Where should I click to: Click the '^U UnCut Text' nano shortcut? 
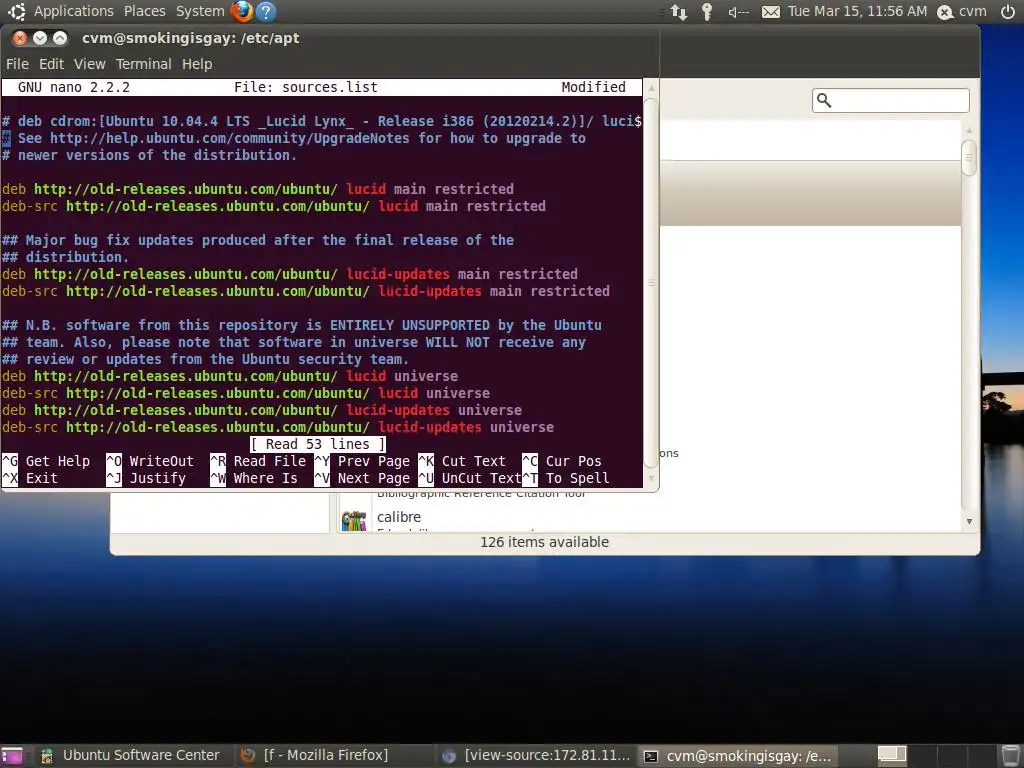[x=470, y=478]
